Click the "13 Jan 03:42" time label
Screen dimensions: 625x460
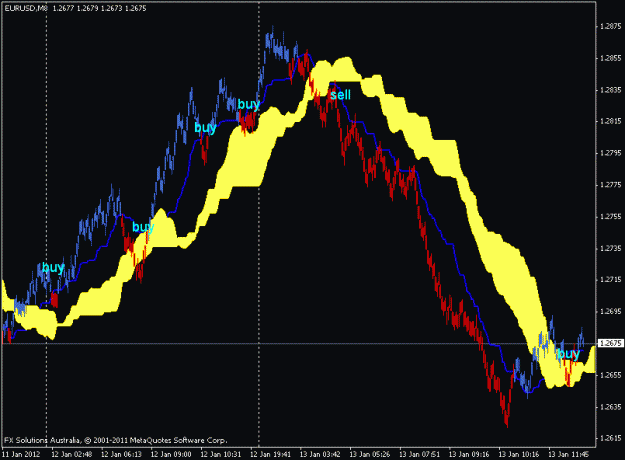coord(320,454)
